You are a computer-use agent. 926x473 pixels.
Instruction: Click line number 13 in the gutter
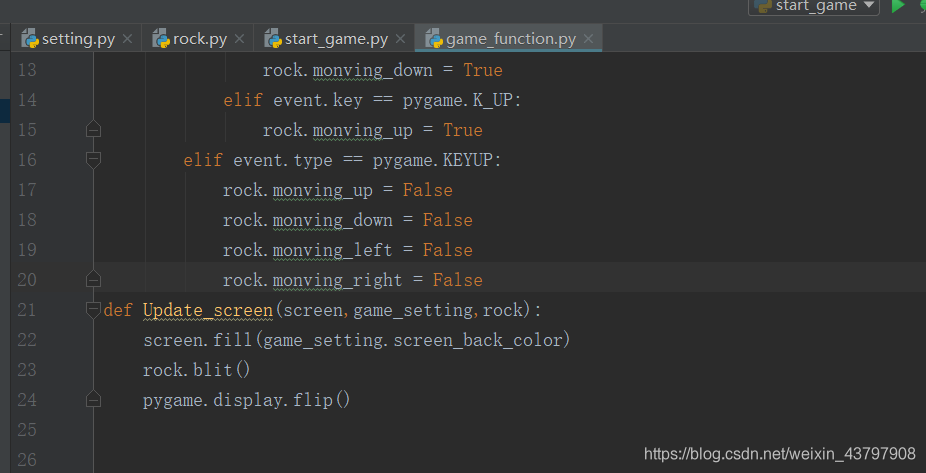click(x=27, y=70)
